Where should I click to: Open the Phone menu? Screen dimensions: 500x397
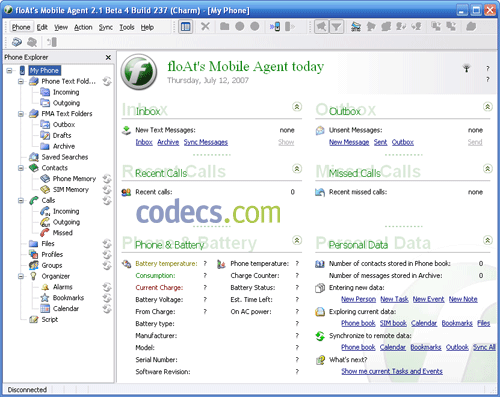coord(21,27)
